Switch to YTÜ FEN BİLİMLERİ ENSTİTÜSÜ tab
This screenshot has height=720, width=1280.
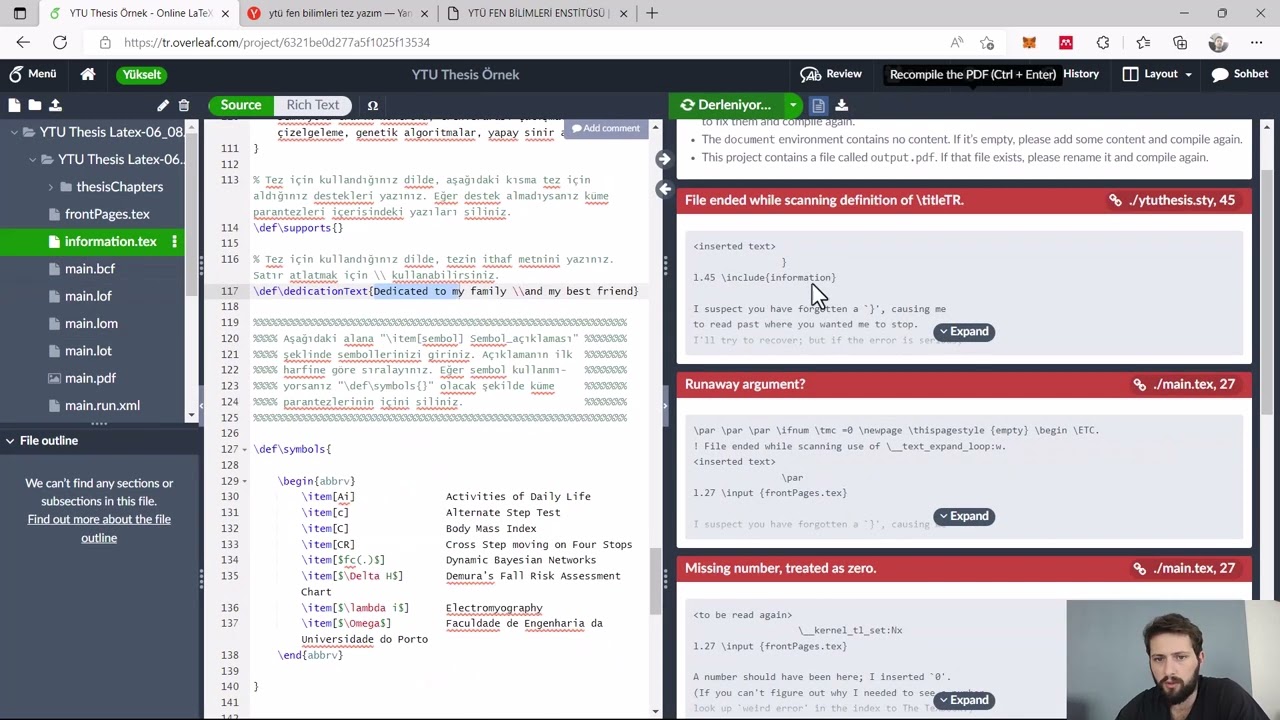[x=540, y=13]
